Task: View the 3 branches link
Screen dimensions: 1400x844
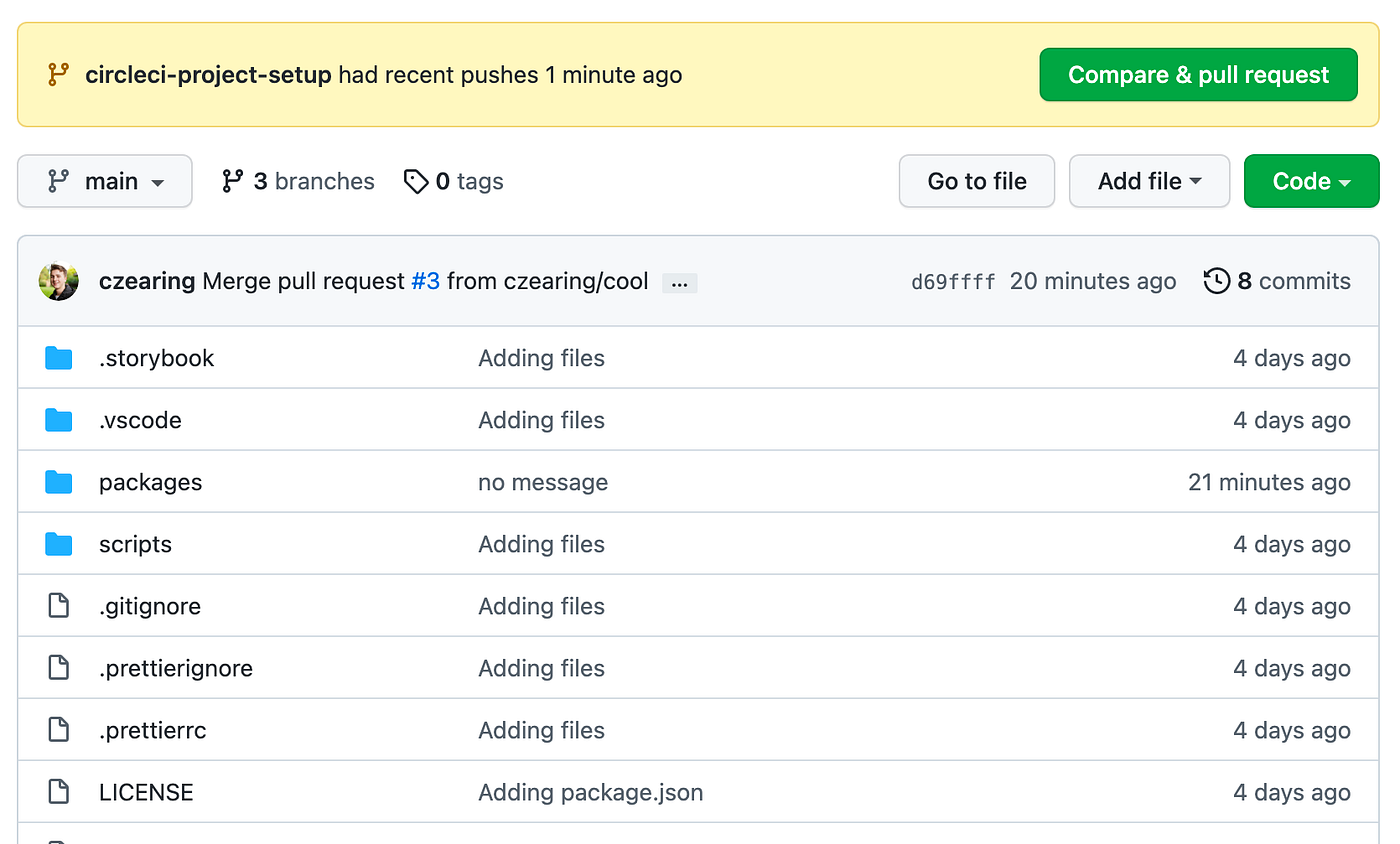Action: coord(298,181)
